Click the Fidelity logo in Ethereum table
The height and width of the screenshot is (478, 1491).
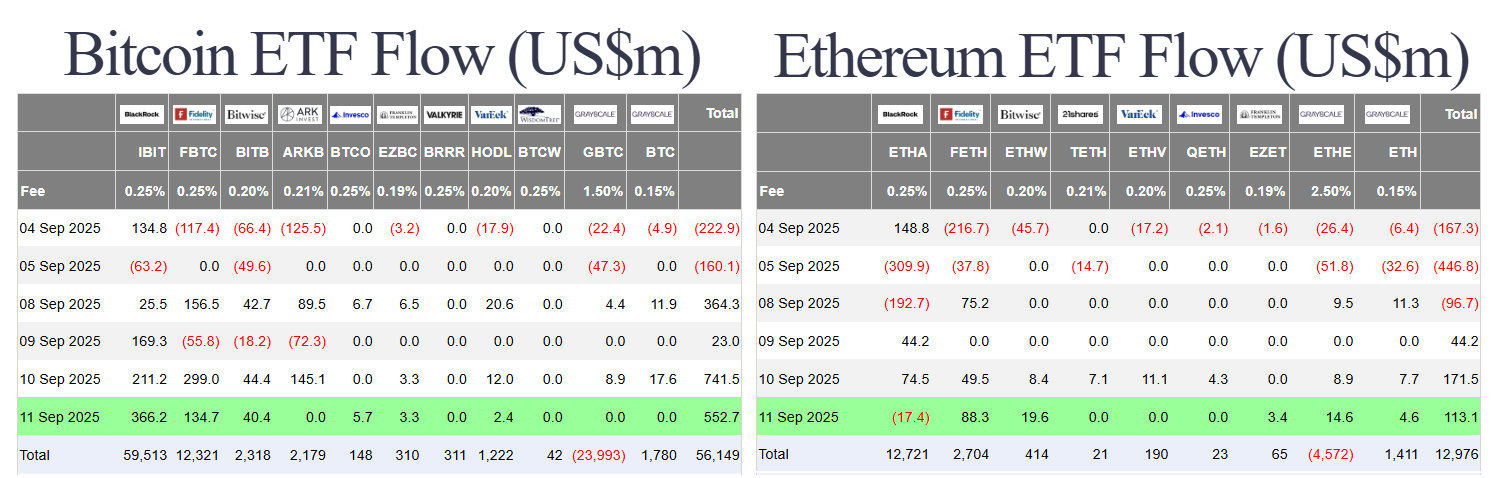point(961,114)
